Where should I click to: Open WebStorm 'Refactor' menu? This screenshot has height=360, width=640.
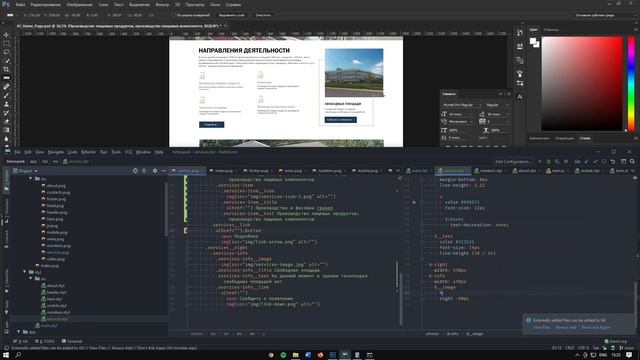[89, 152]
